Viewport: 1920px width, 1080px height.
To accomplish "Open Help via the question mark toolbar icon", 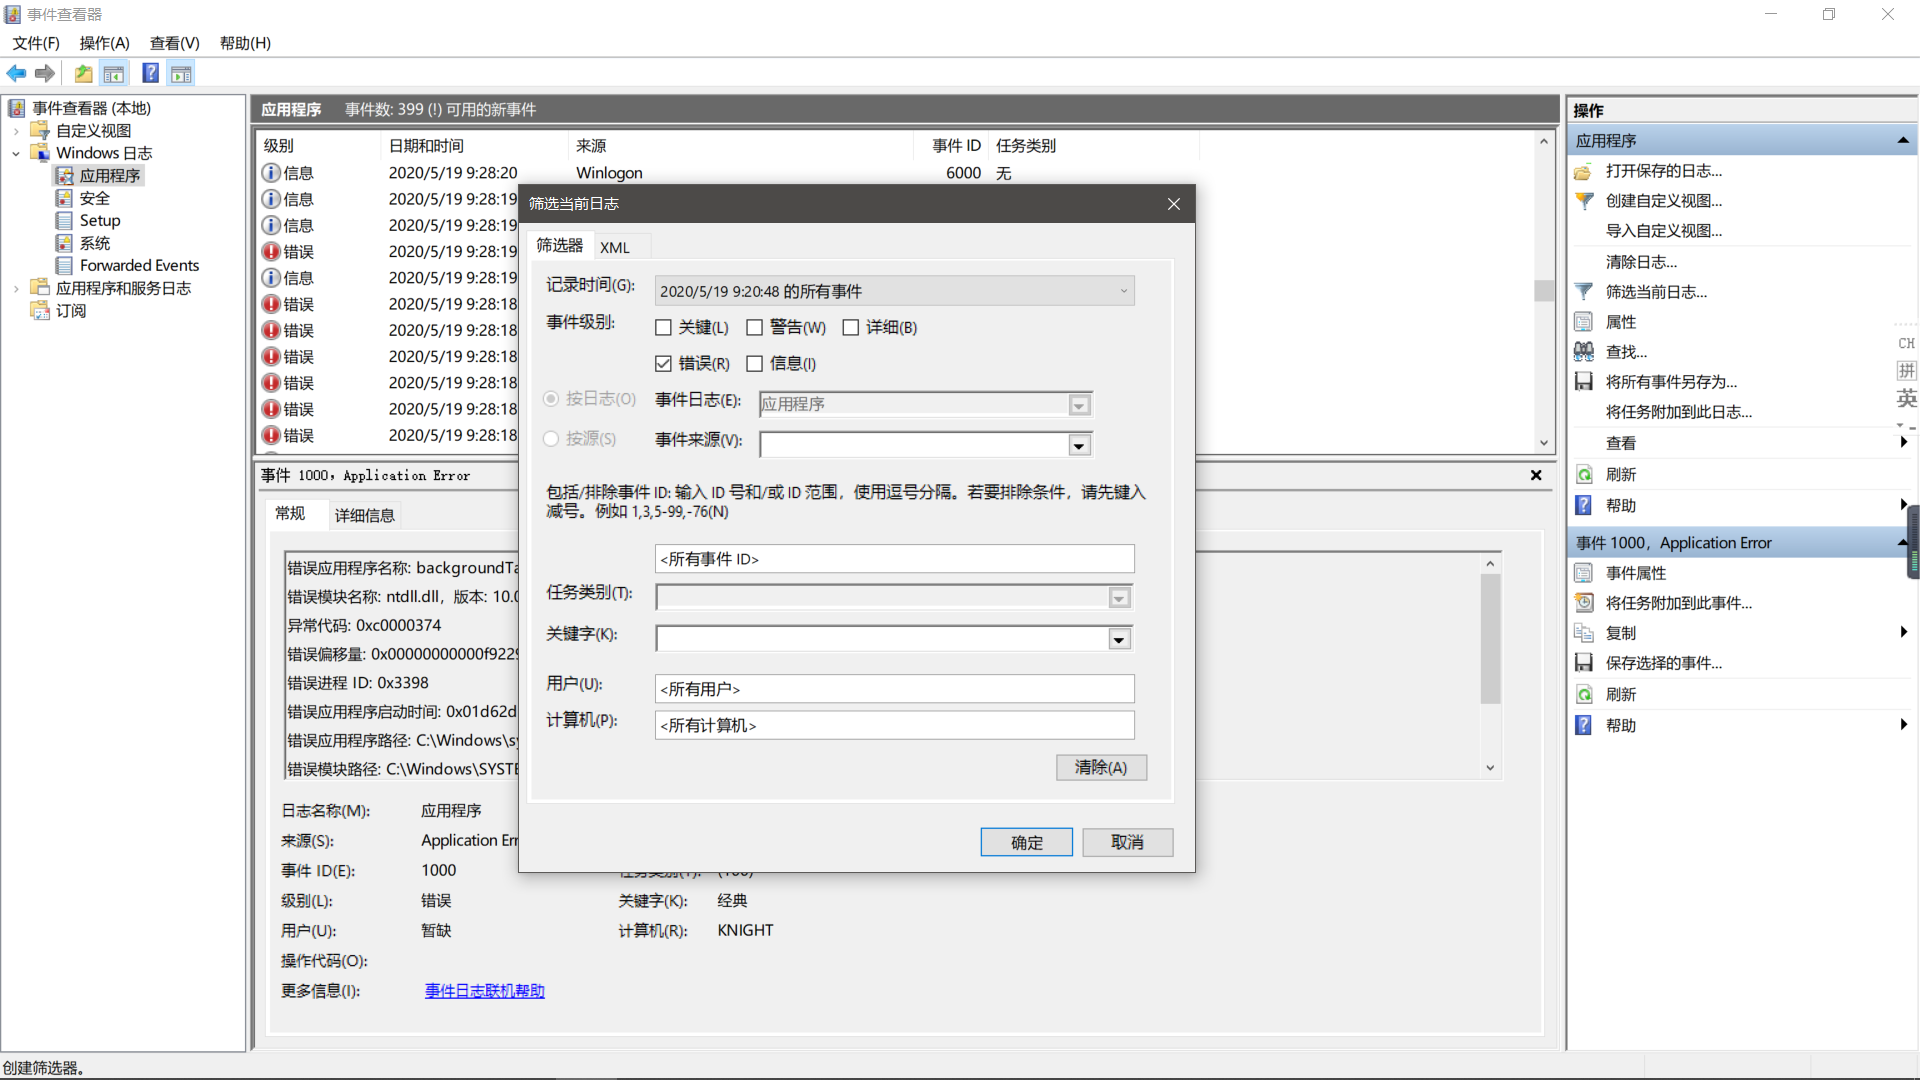I will 150,73.
